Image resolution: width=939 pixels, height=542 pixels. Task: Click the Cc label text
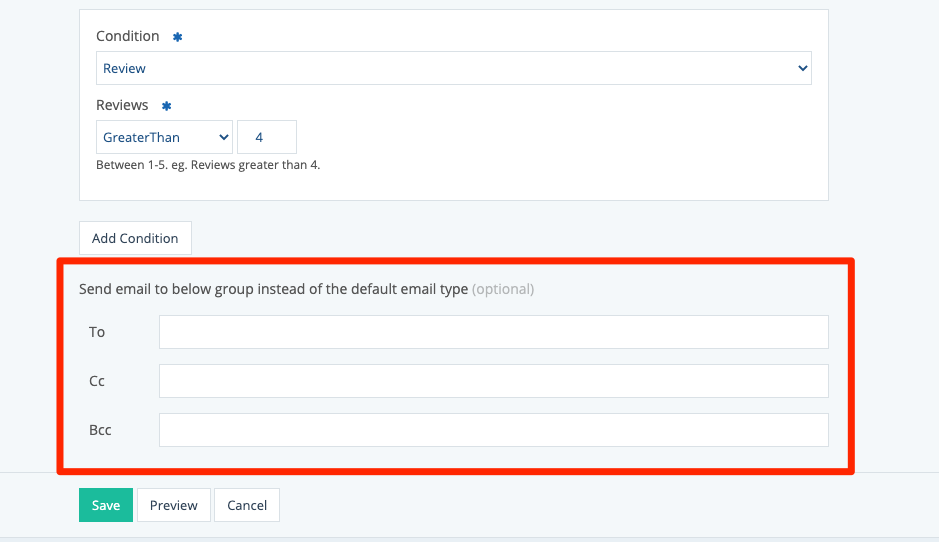[x=97, y=381]
